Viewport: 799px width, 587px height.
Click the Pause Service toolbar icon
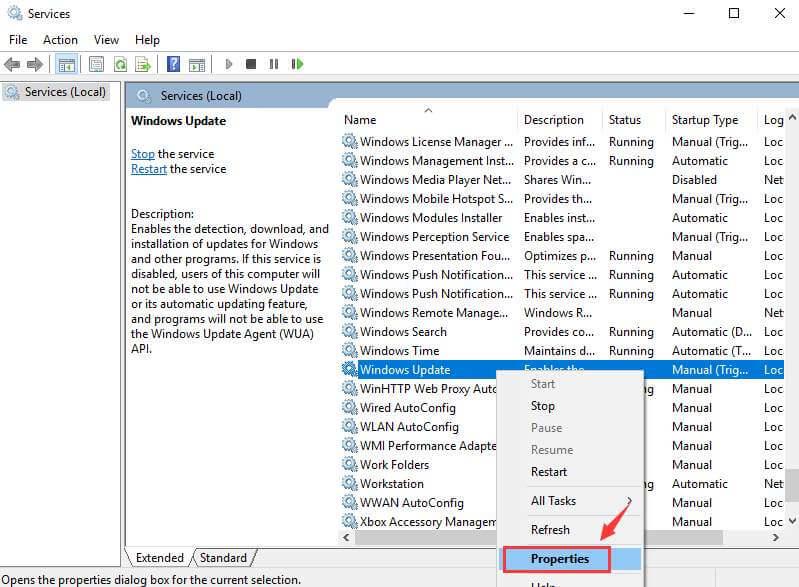[273, 64]
